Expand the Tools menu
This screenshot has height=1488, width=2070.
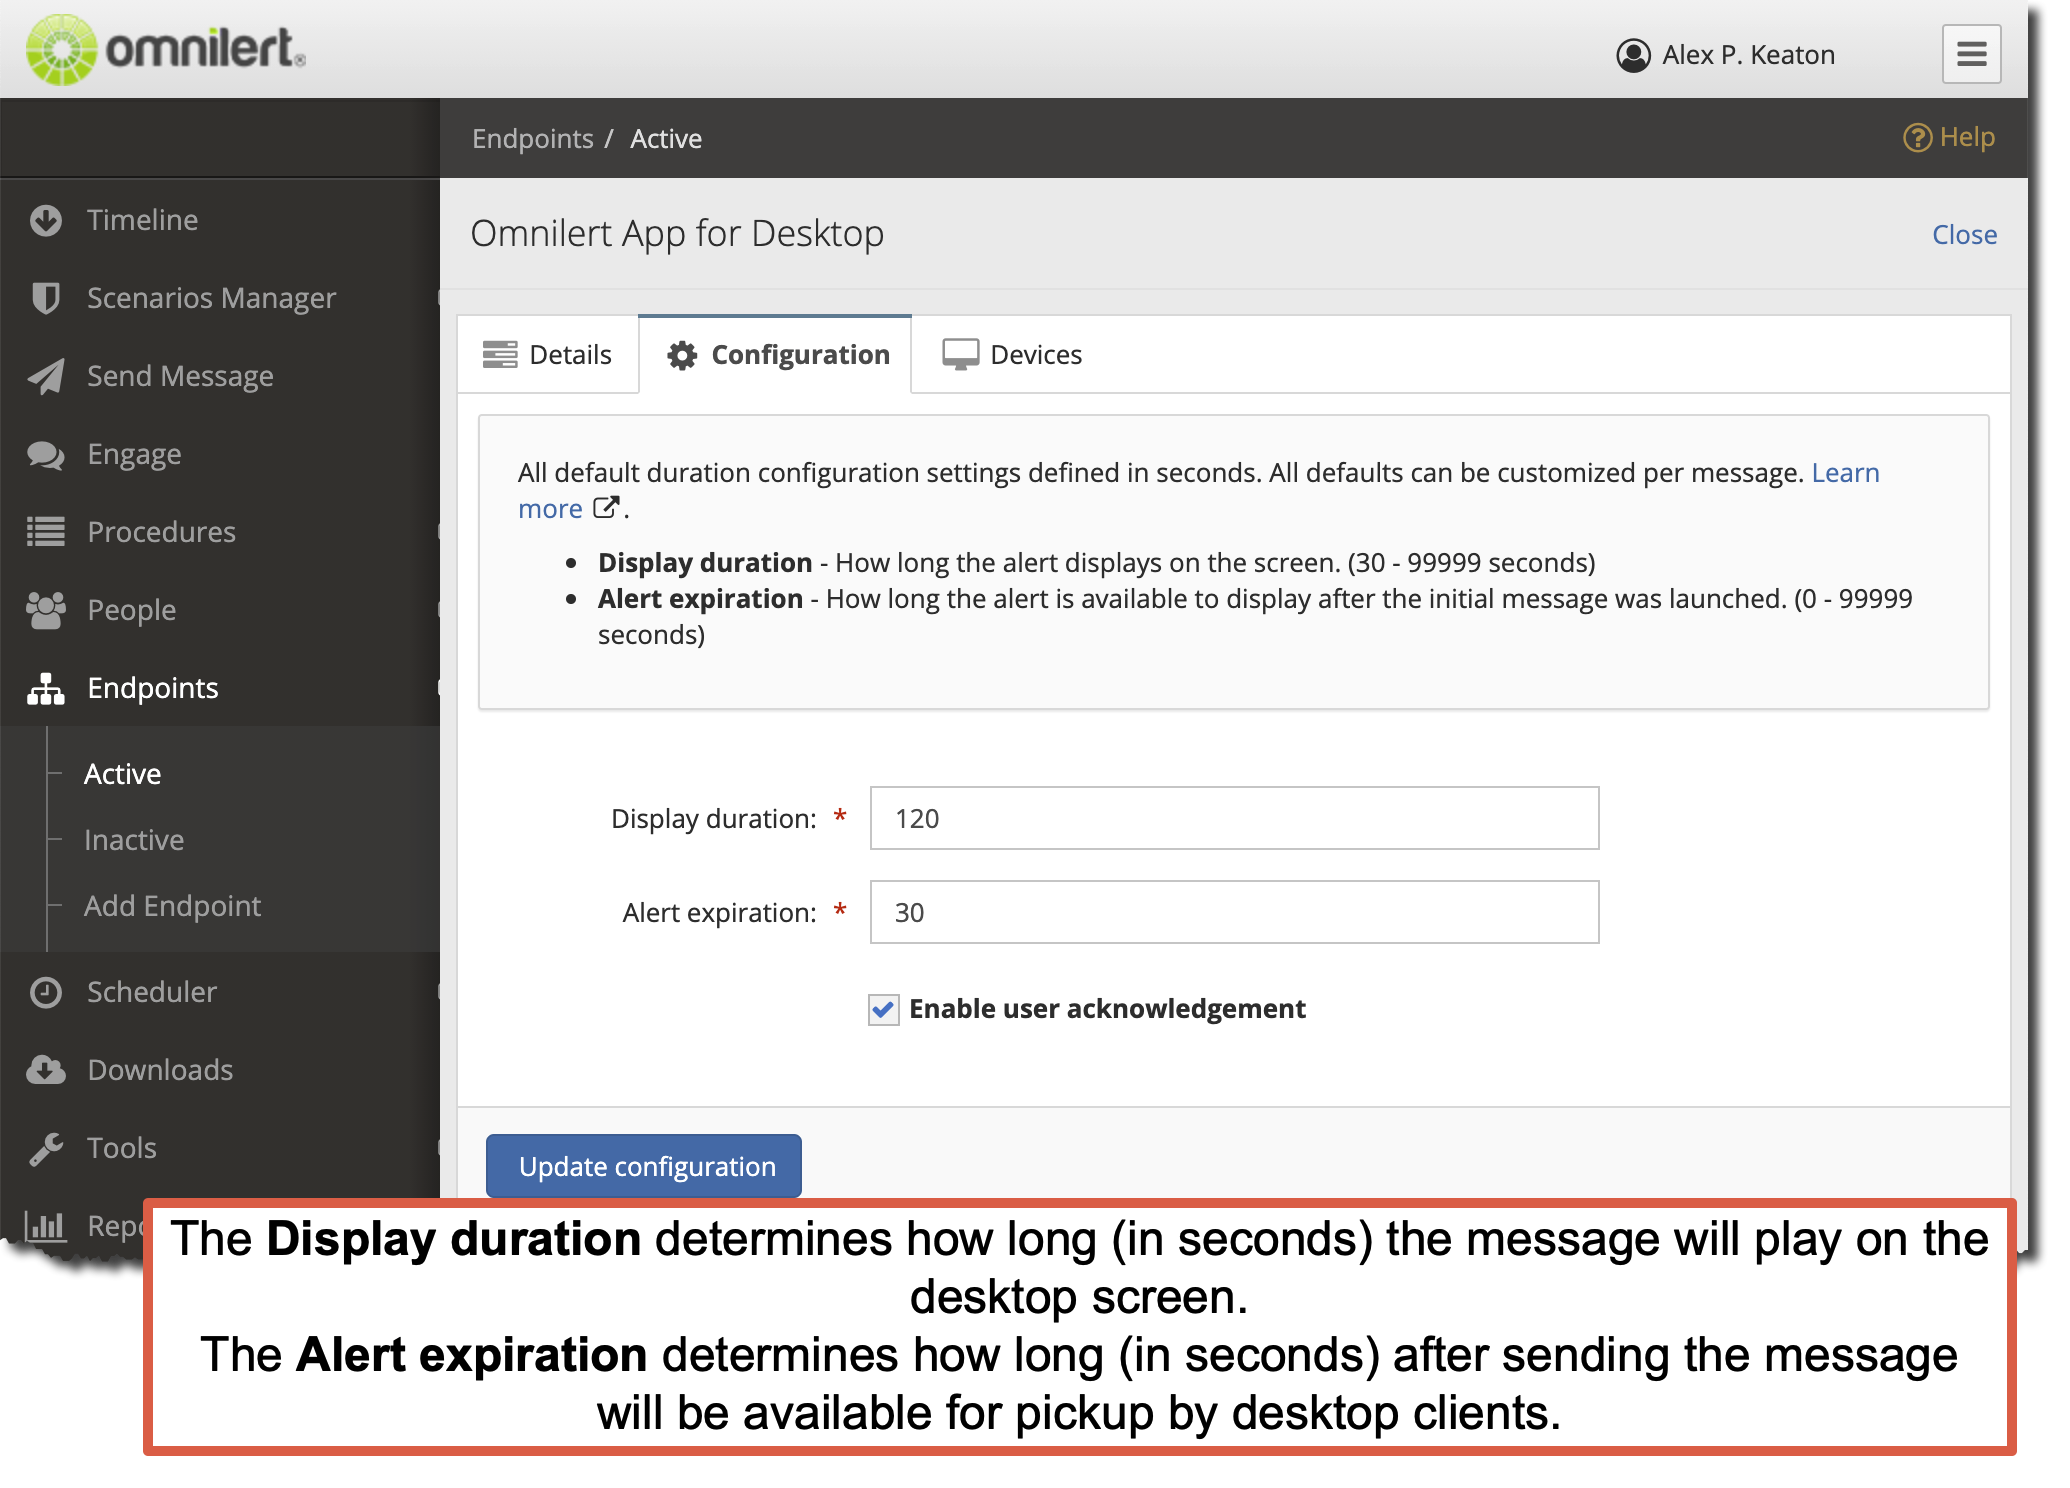220,1148
